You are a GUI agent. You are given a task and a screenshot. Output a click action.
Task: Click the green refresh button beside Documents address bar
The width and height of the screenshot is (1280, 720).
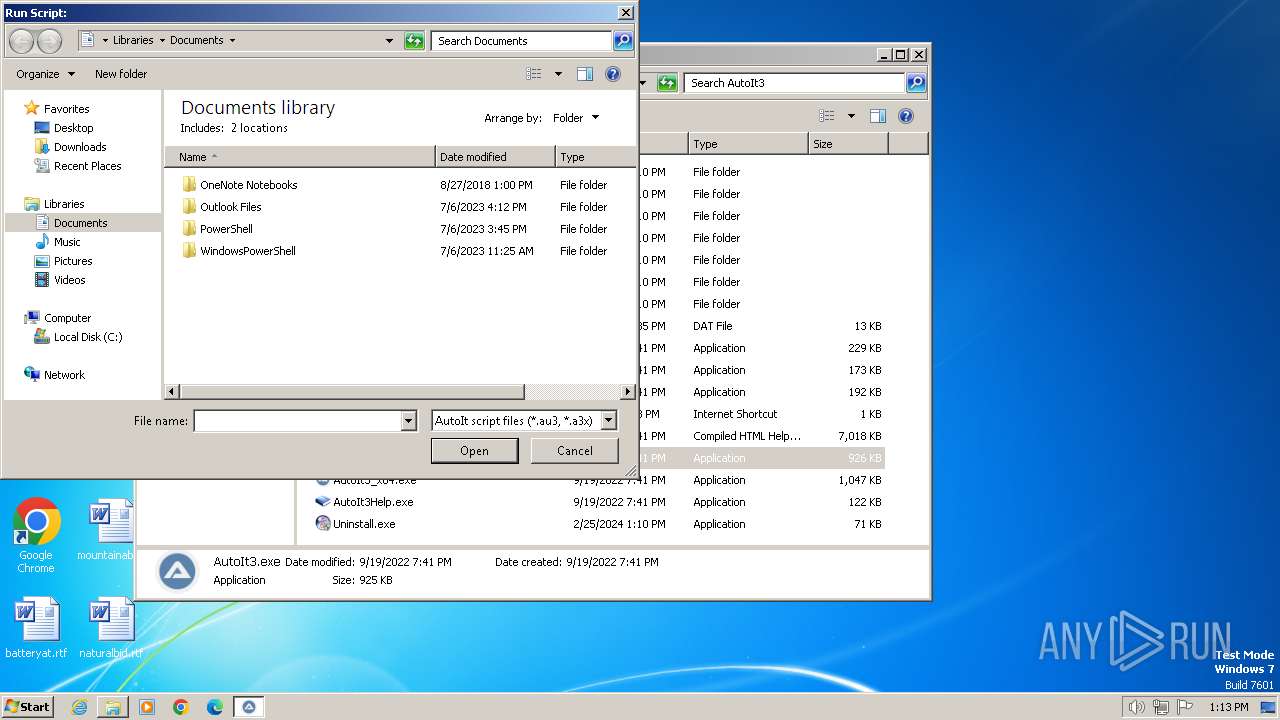coord(414,41)
